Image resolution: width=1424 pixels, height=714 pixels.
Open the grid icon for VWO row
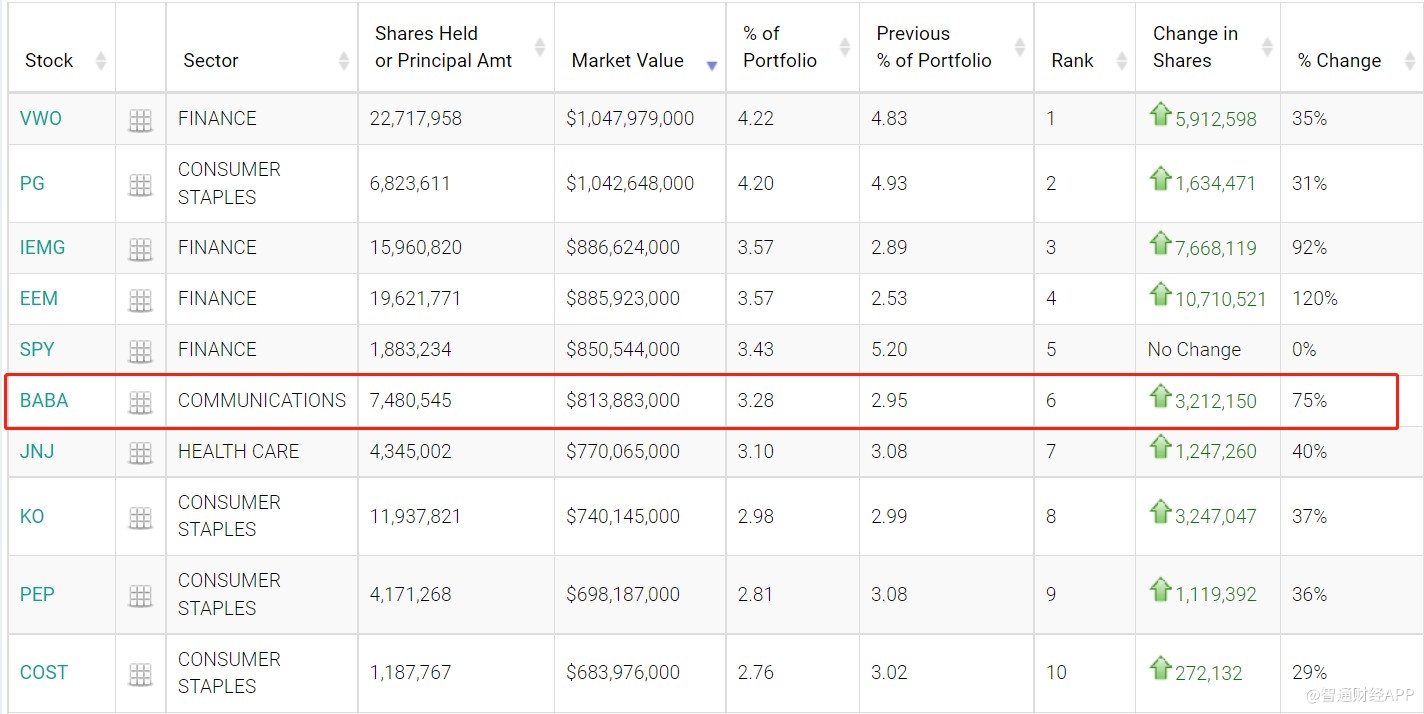140,121
